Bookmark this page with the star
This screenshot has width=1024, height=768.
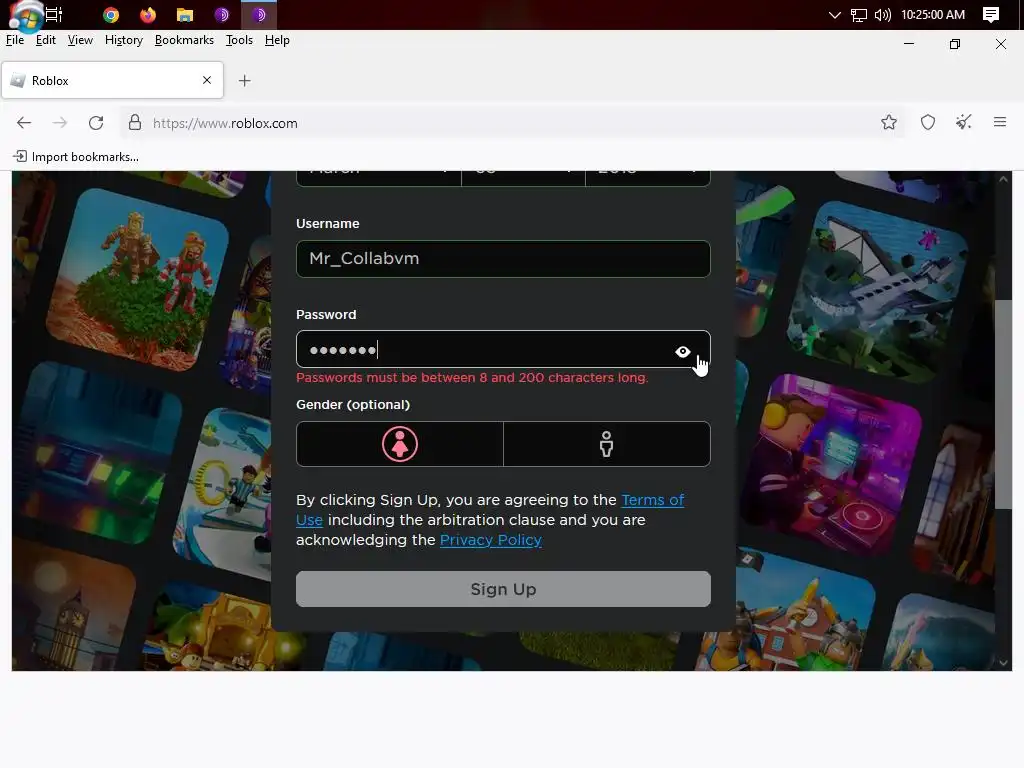click(x=888, y=122)
